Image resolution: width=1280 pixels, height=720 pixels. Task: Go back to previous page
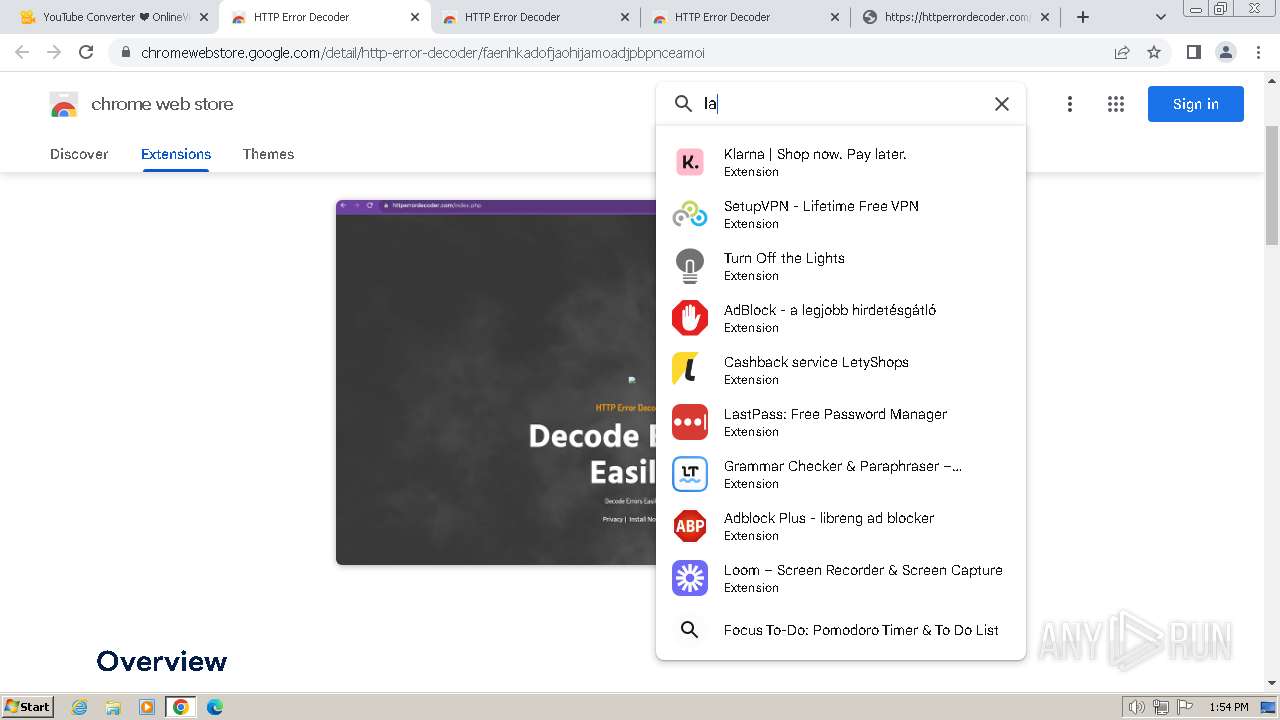(x=22, y=52)
